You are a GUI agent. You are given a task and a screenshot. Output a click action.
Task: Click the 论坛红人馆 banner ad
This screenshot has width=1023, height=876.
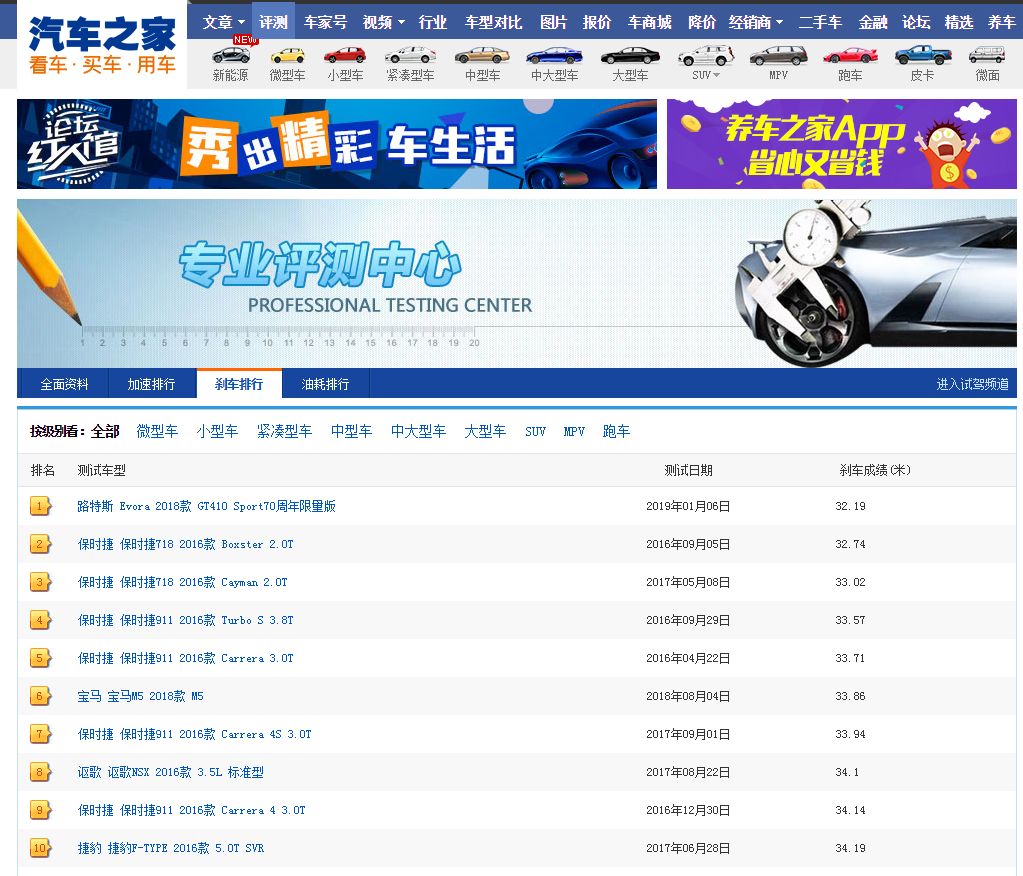point(337,144)
